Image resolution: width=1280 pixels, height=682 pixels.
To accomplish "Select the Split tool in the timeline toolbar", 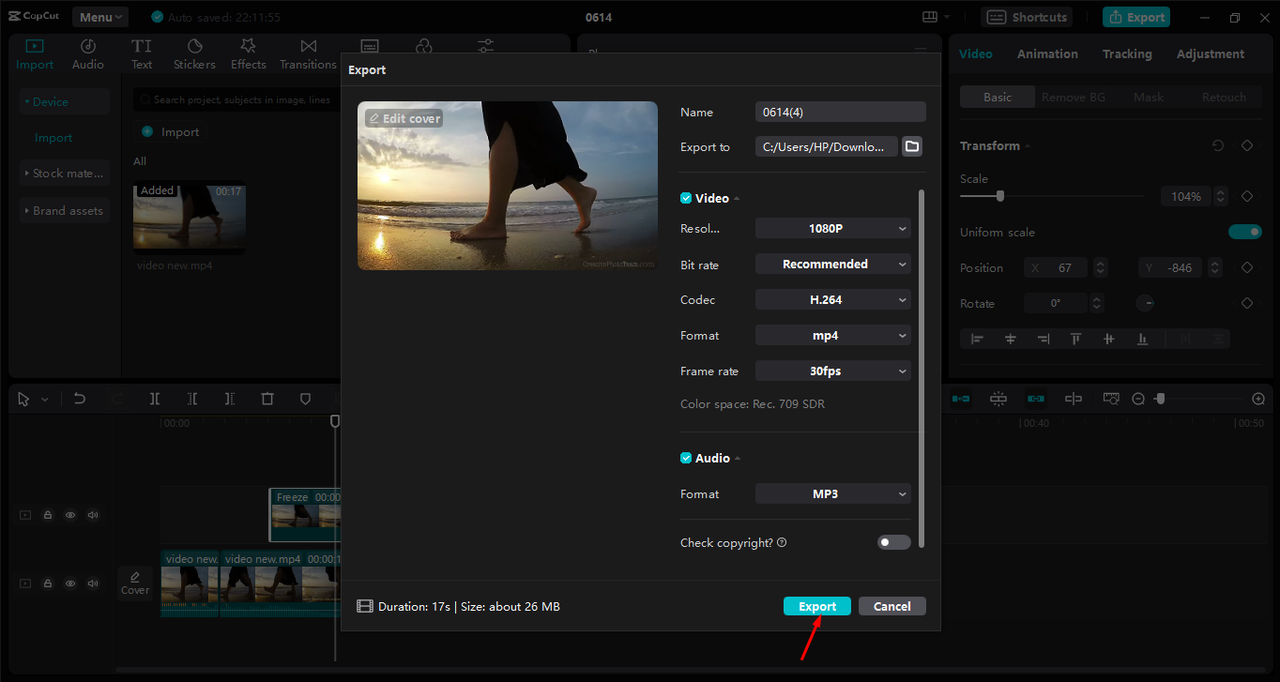I will point(155,398).
